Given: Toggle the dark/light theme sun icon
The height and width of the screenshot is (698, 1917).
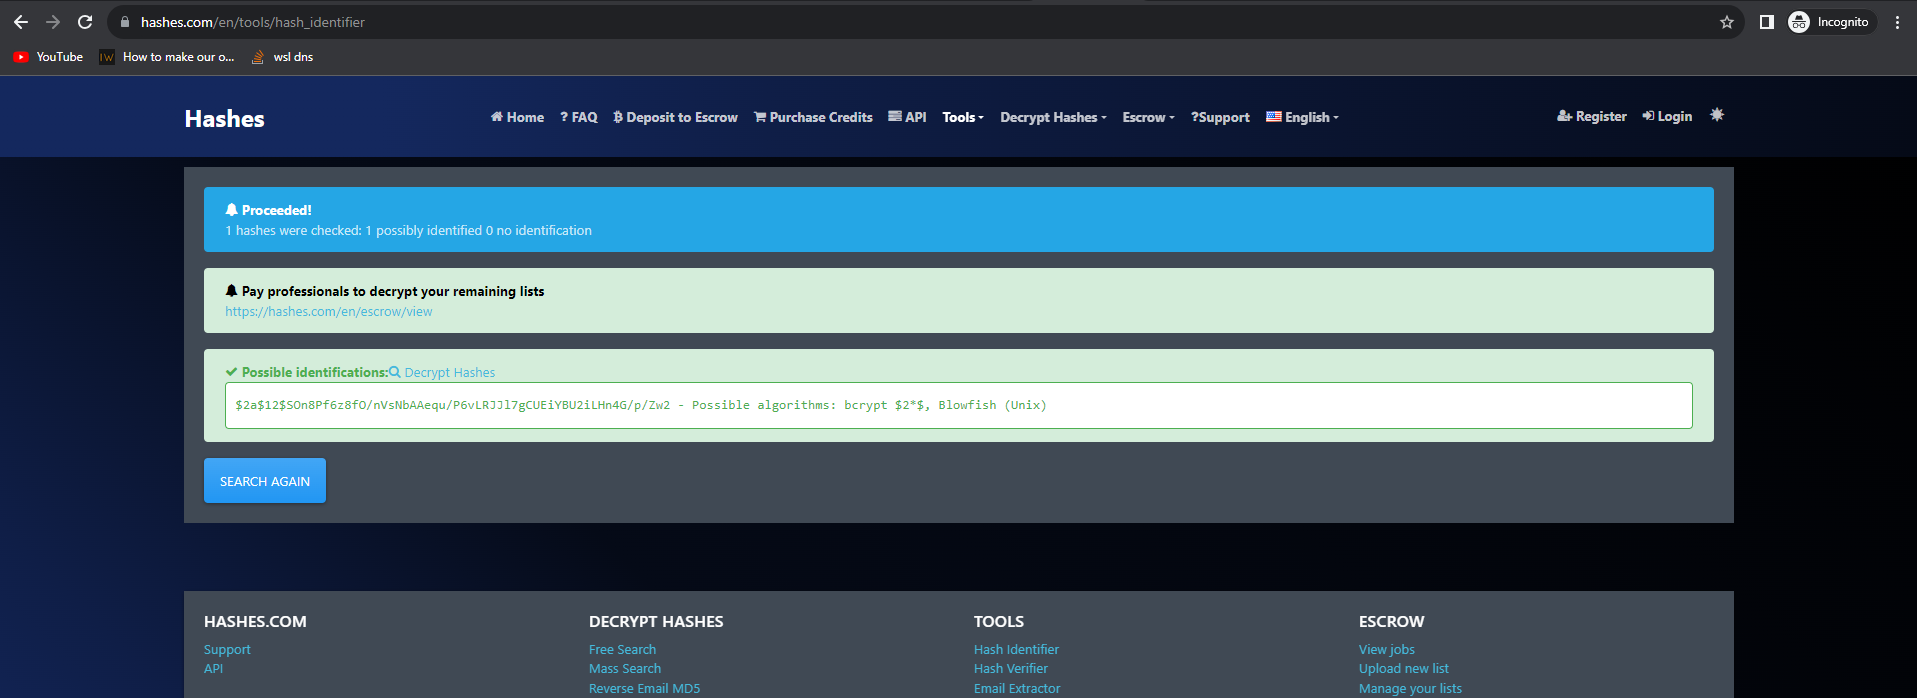Looking at the screenshot, I should click(1716, 115).
